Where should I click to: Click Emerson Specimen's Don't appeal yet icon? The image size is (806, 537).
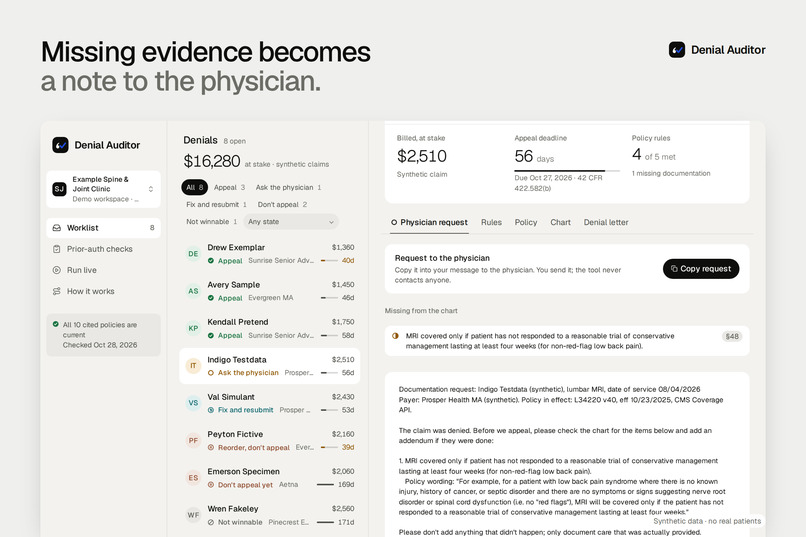pyautogui.click(x=211, y=485)
